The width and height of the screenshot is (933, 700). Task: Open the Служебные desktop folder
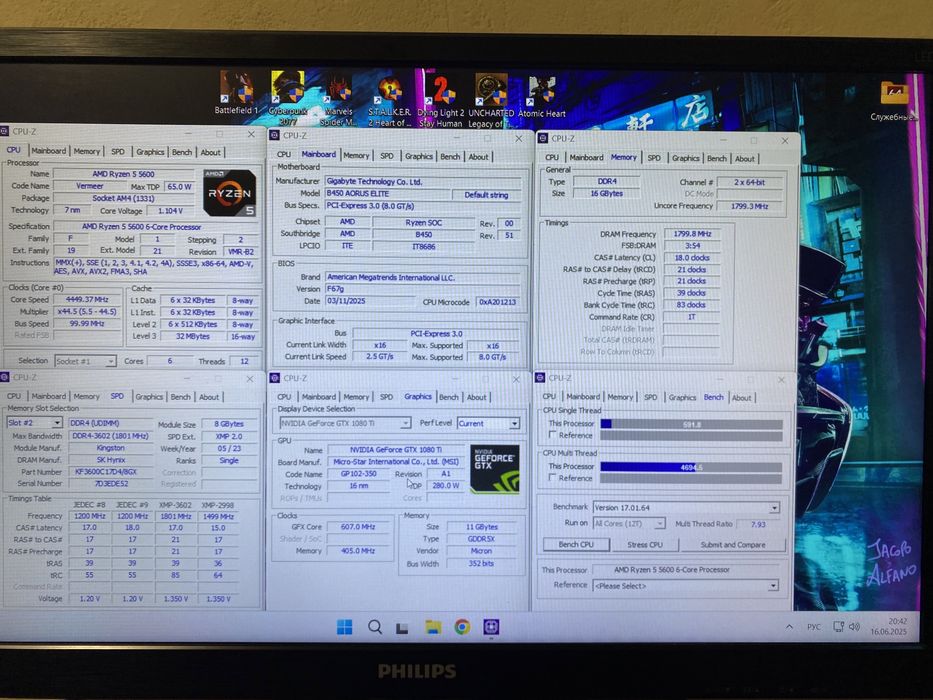(893, 101)
